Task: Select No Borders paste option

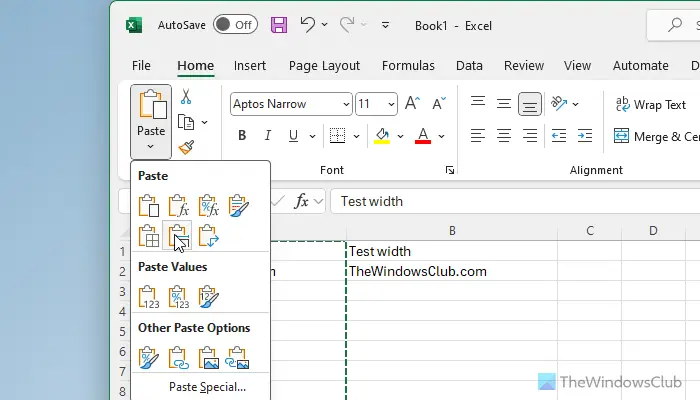Action: pos(148,236)
